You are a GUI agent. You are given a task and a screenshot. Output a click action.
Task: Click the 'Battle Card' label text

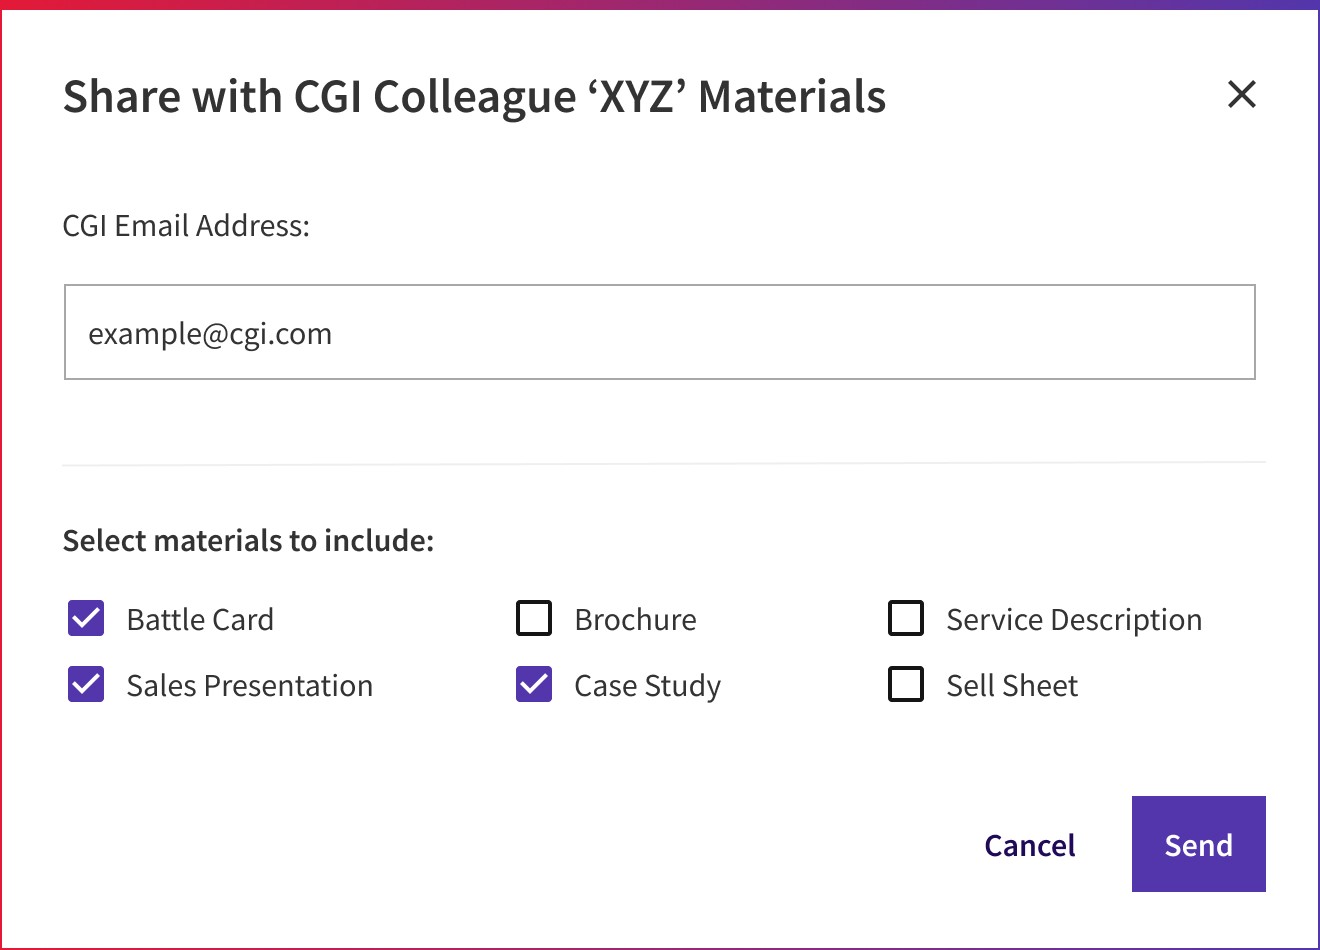(200, 620)
